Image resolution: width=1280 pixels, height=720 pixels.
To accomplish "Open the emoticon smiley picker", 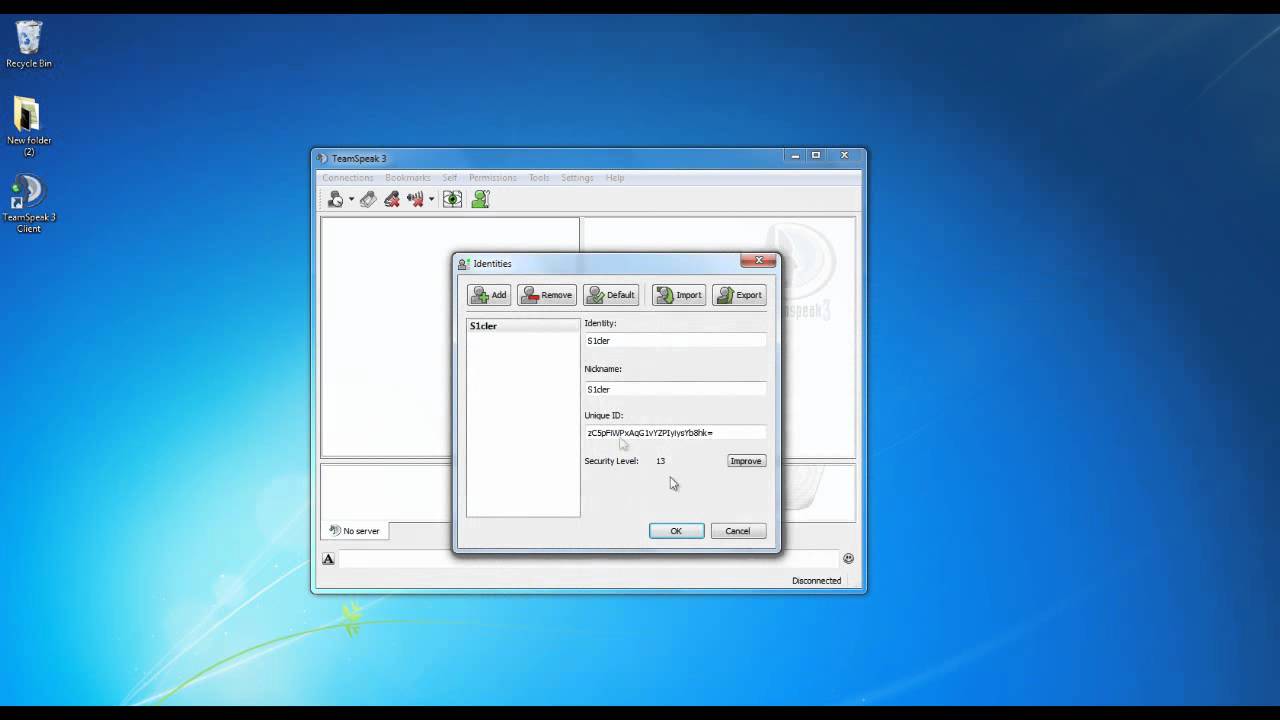I will (848, 559).
